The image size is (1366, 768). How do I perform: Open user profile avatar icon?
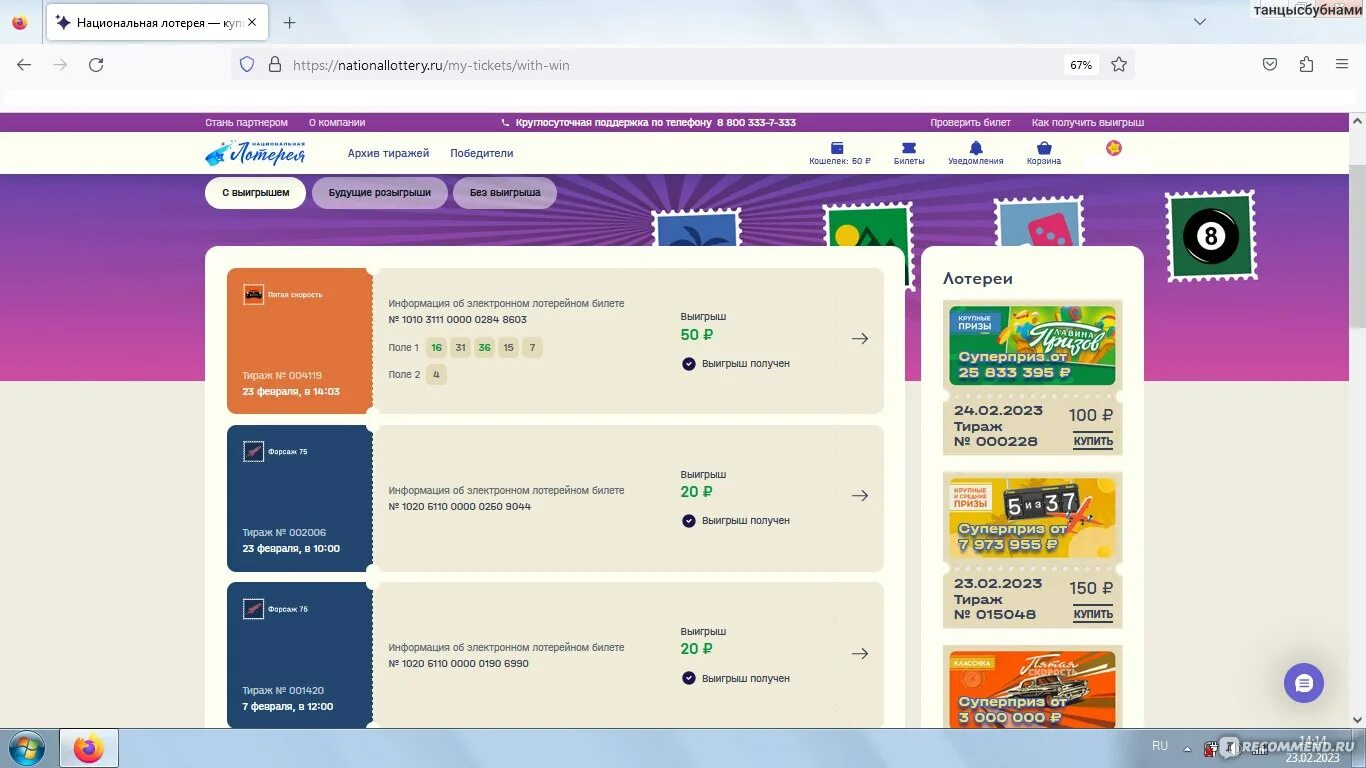[x=1114, y=148]
